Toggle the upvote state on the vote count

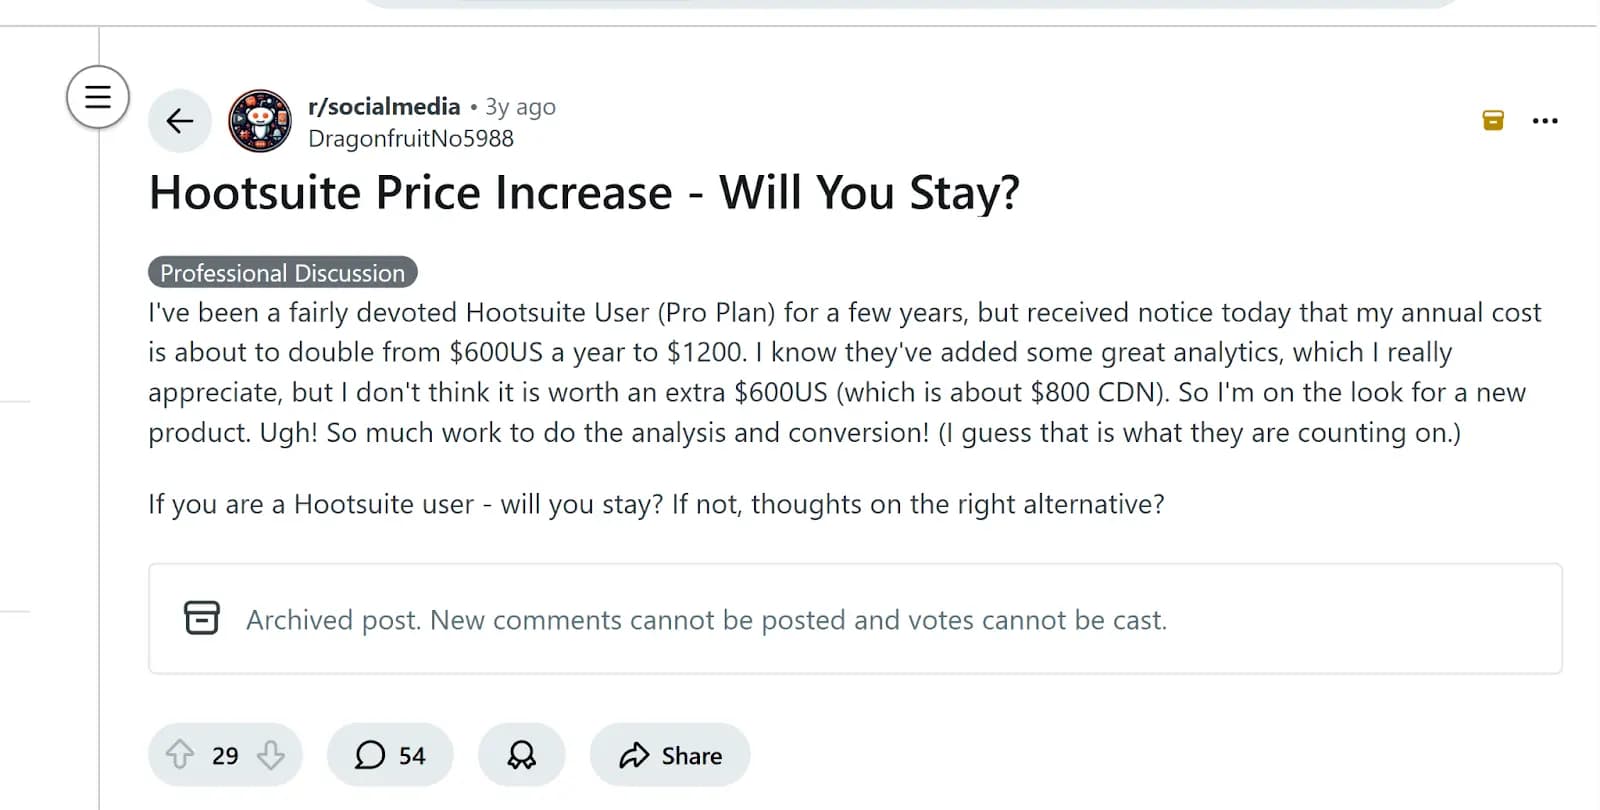(225, 755)
